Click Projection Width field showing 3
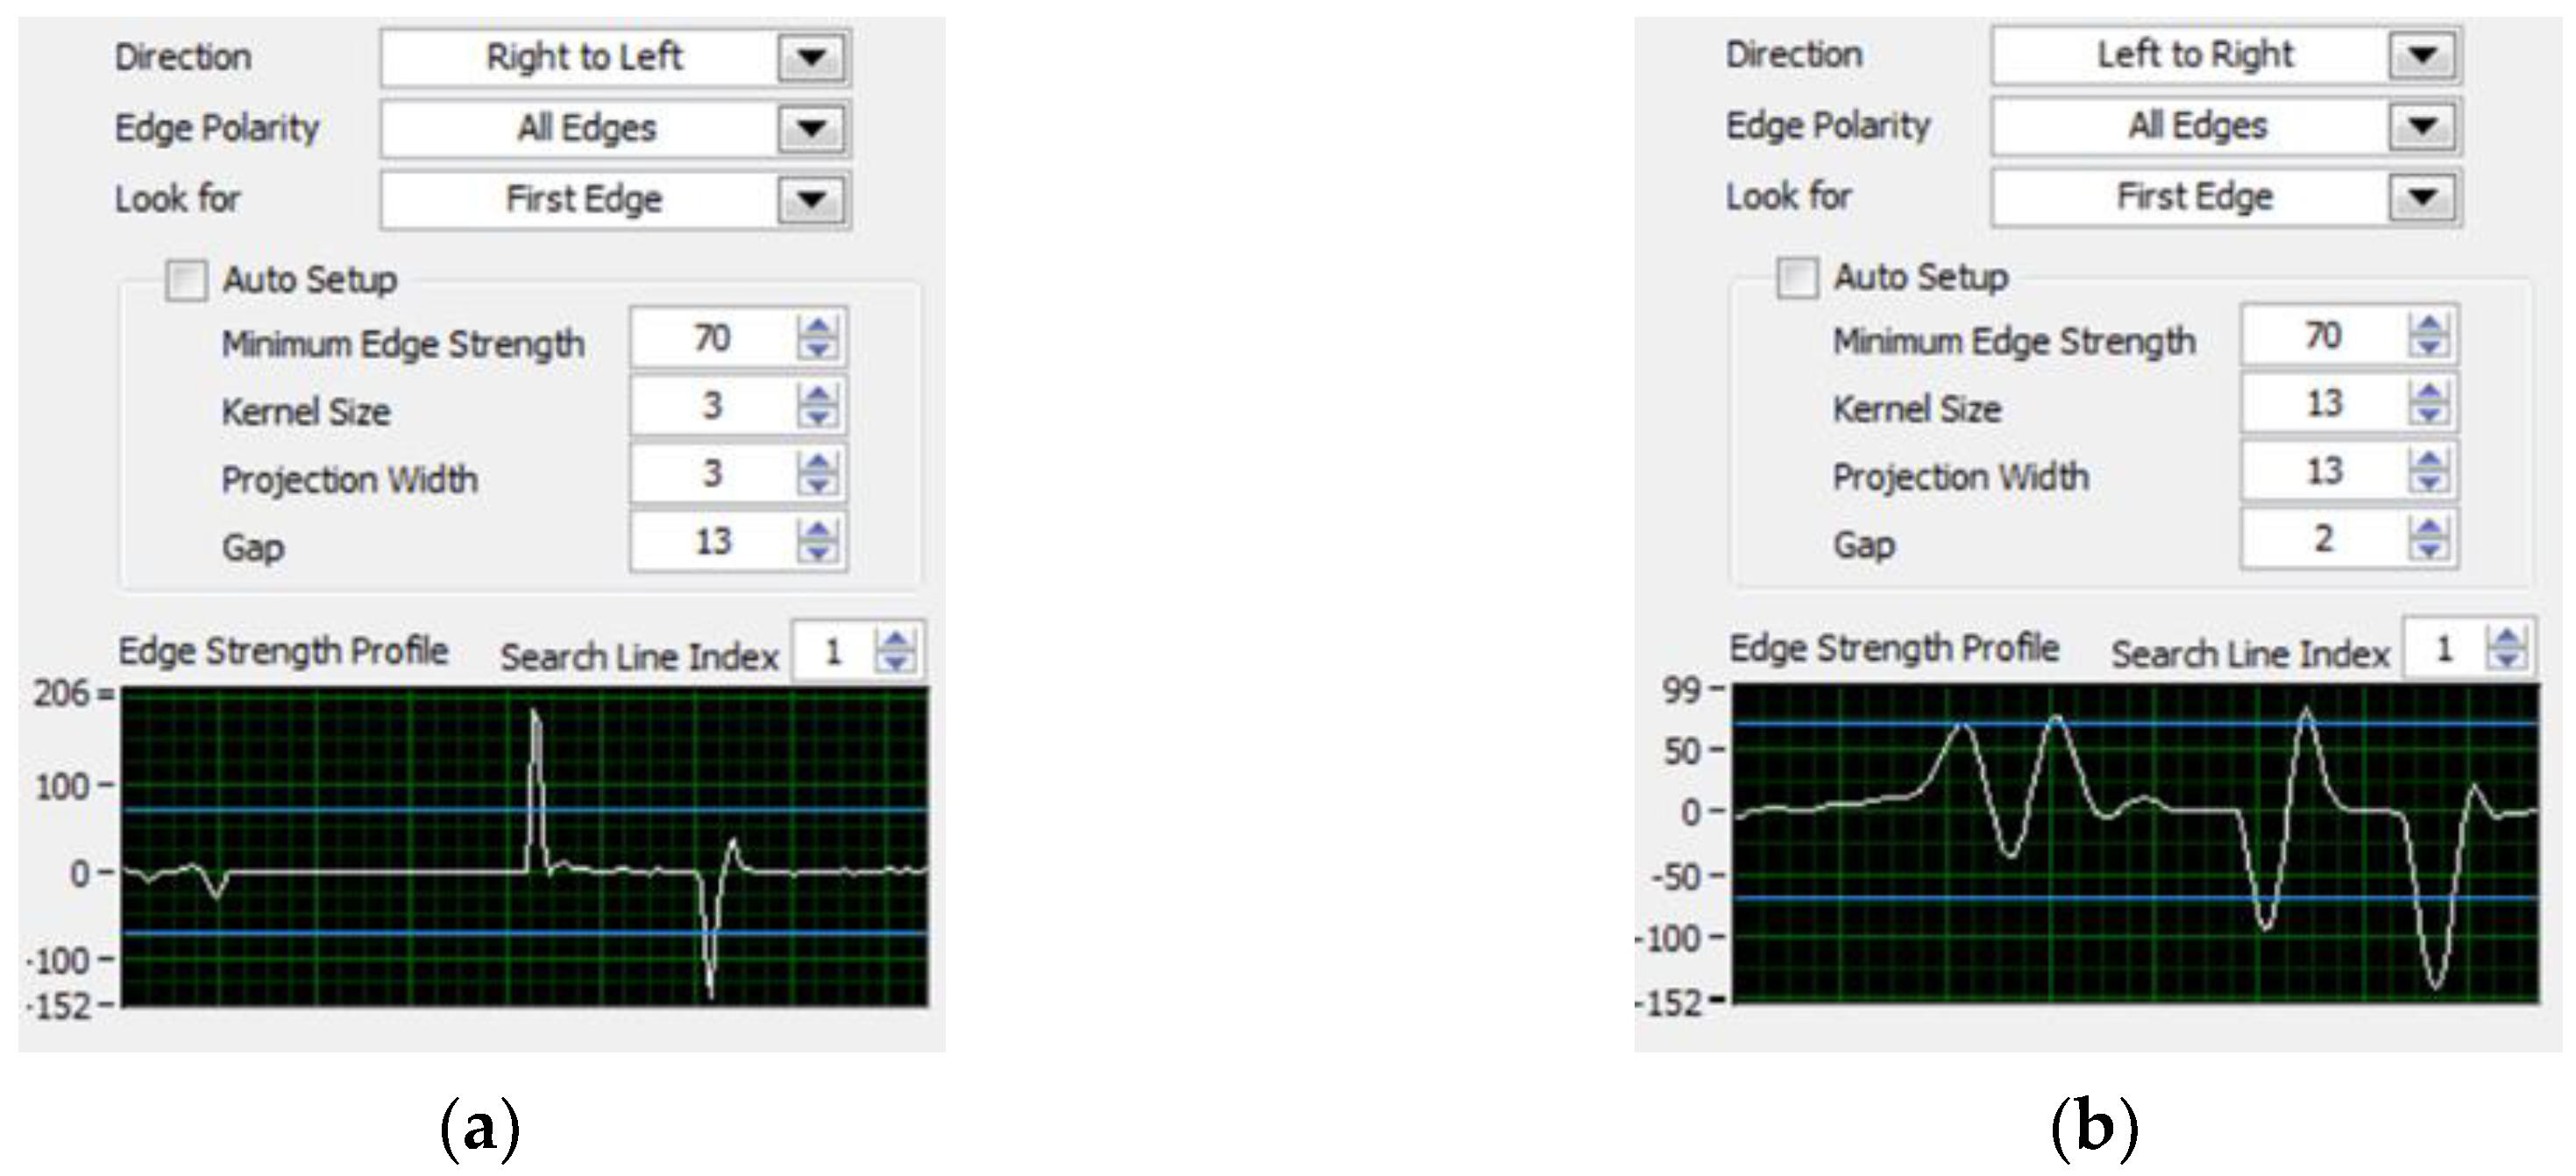 point(712,473)
